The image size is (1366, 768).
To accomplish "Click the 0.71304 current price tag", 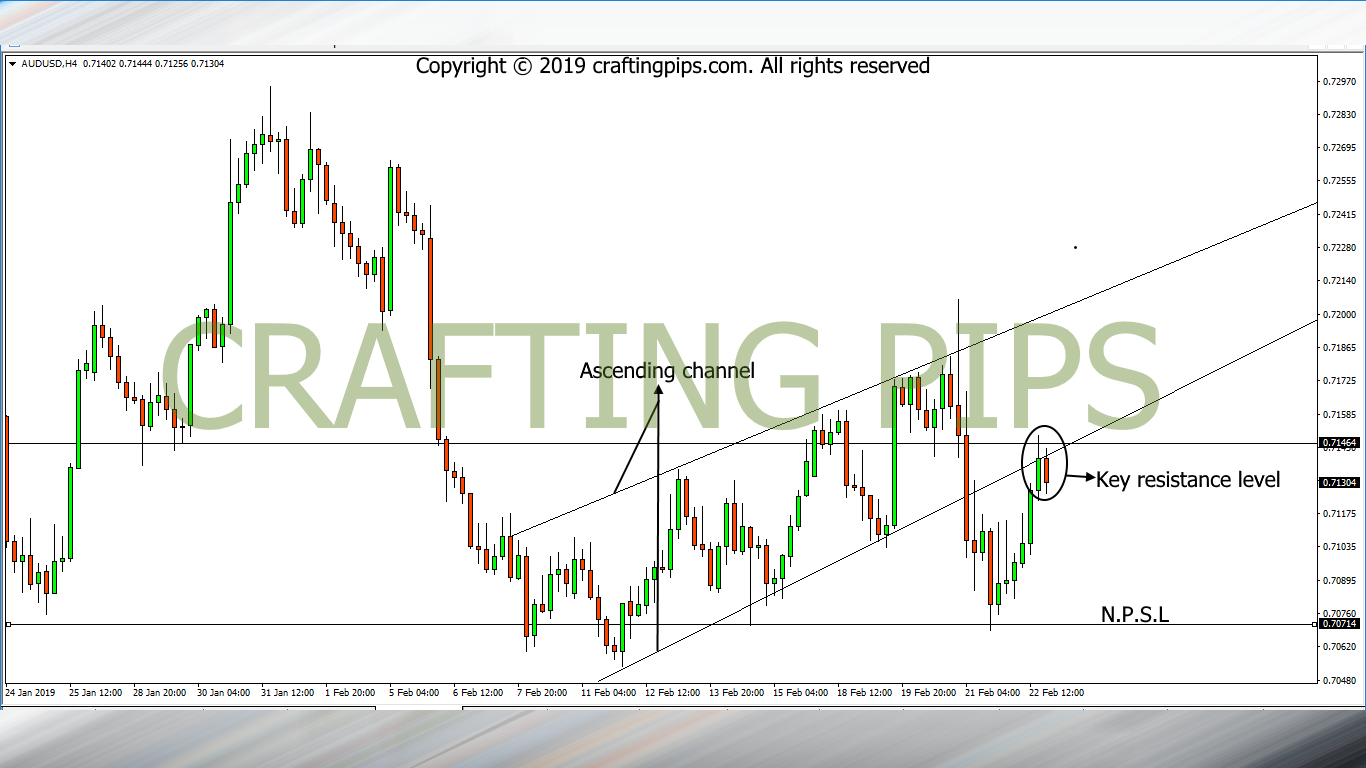I will [1339, 482].
